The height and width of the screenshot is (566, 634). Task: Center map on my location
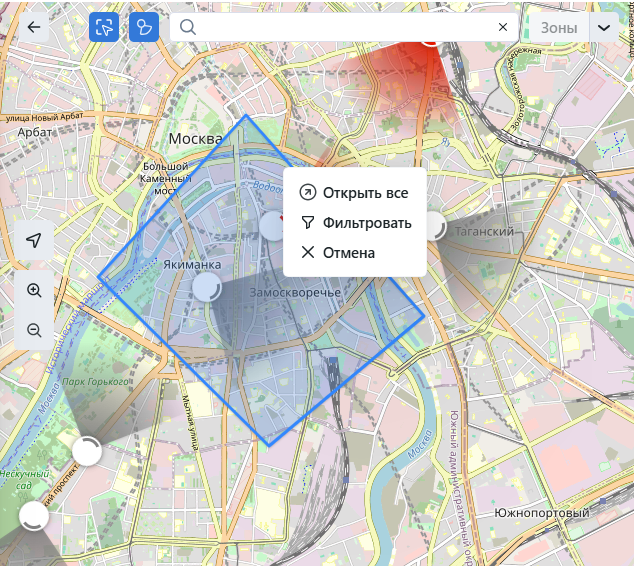click(34, 241)
